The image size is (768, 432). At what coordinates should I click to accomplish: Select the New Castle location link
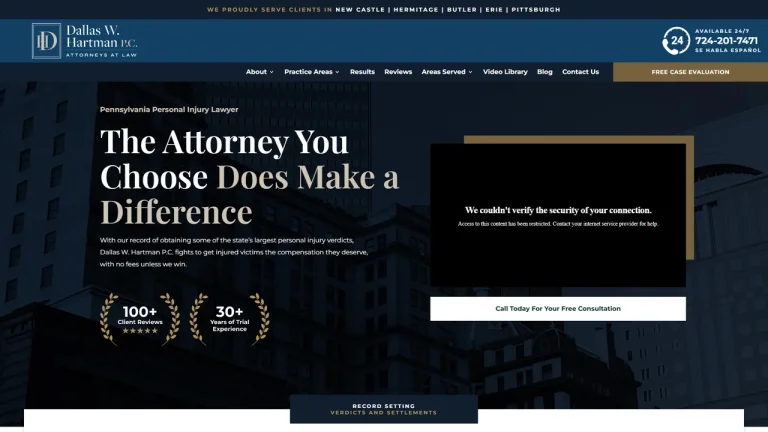tap(360, 9)
